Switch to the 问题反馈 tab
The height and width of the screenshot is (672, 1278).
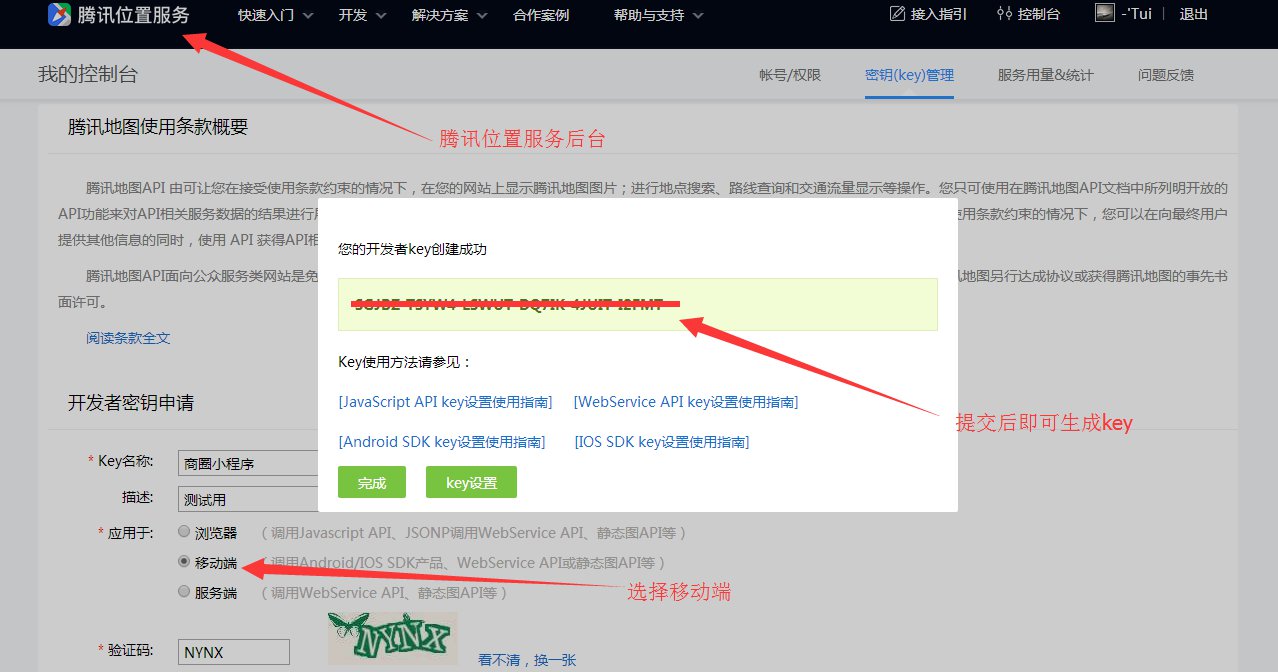pos(1165,75)
